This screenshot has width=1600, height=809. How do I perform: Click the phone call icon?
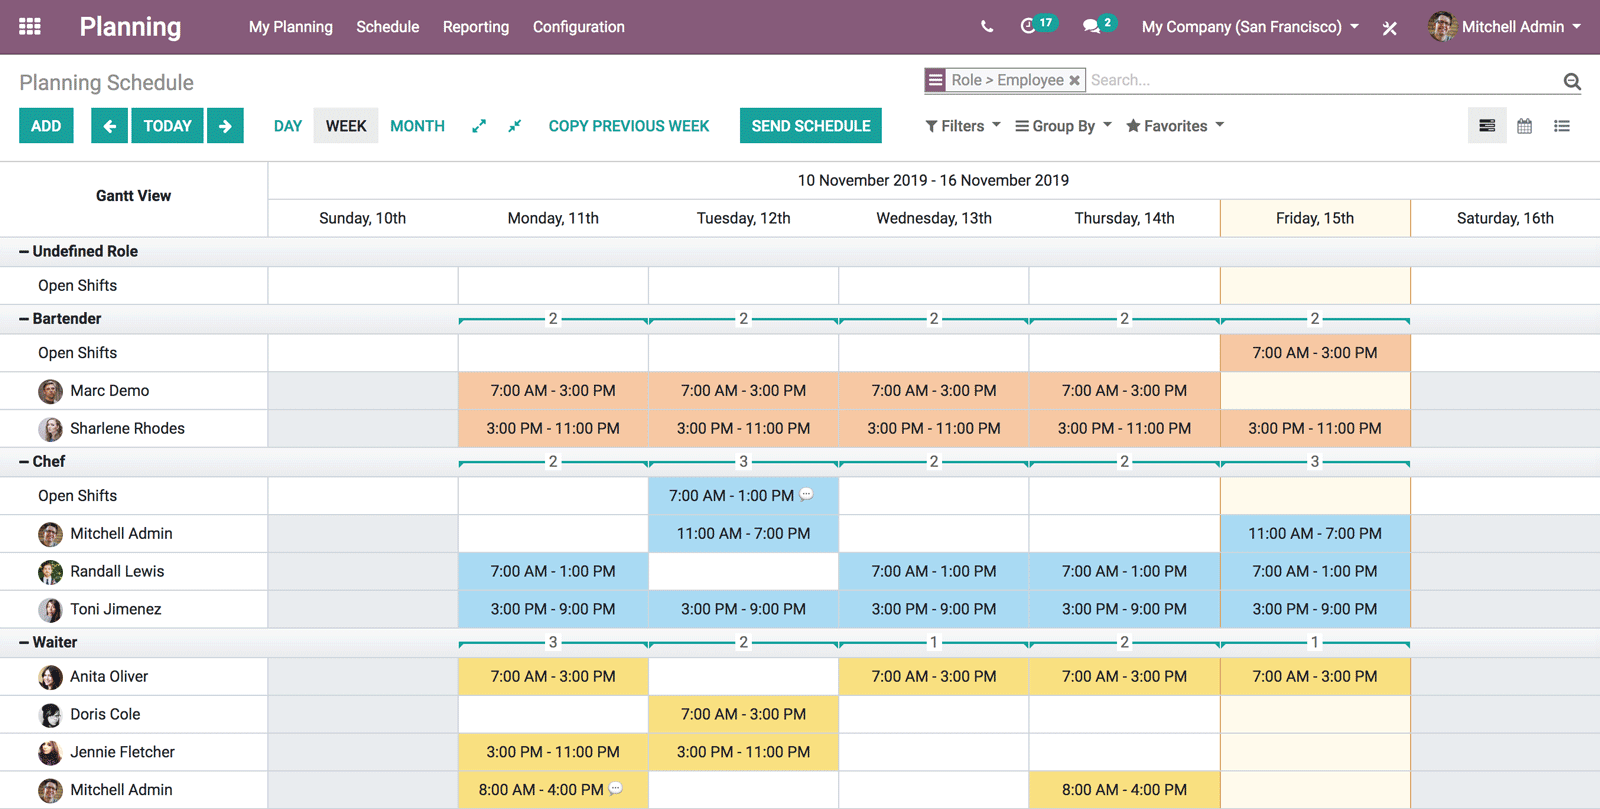pos(987,27)
